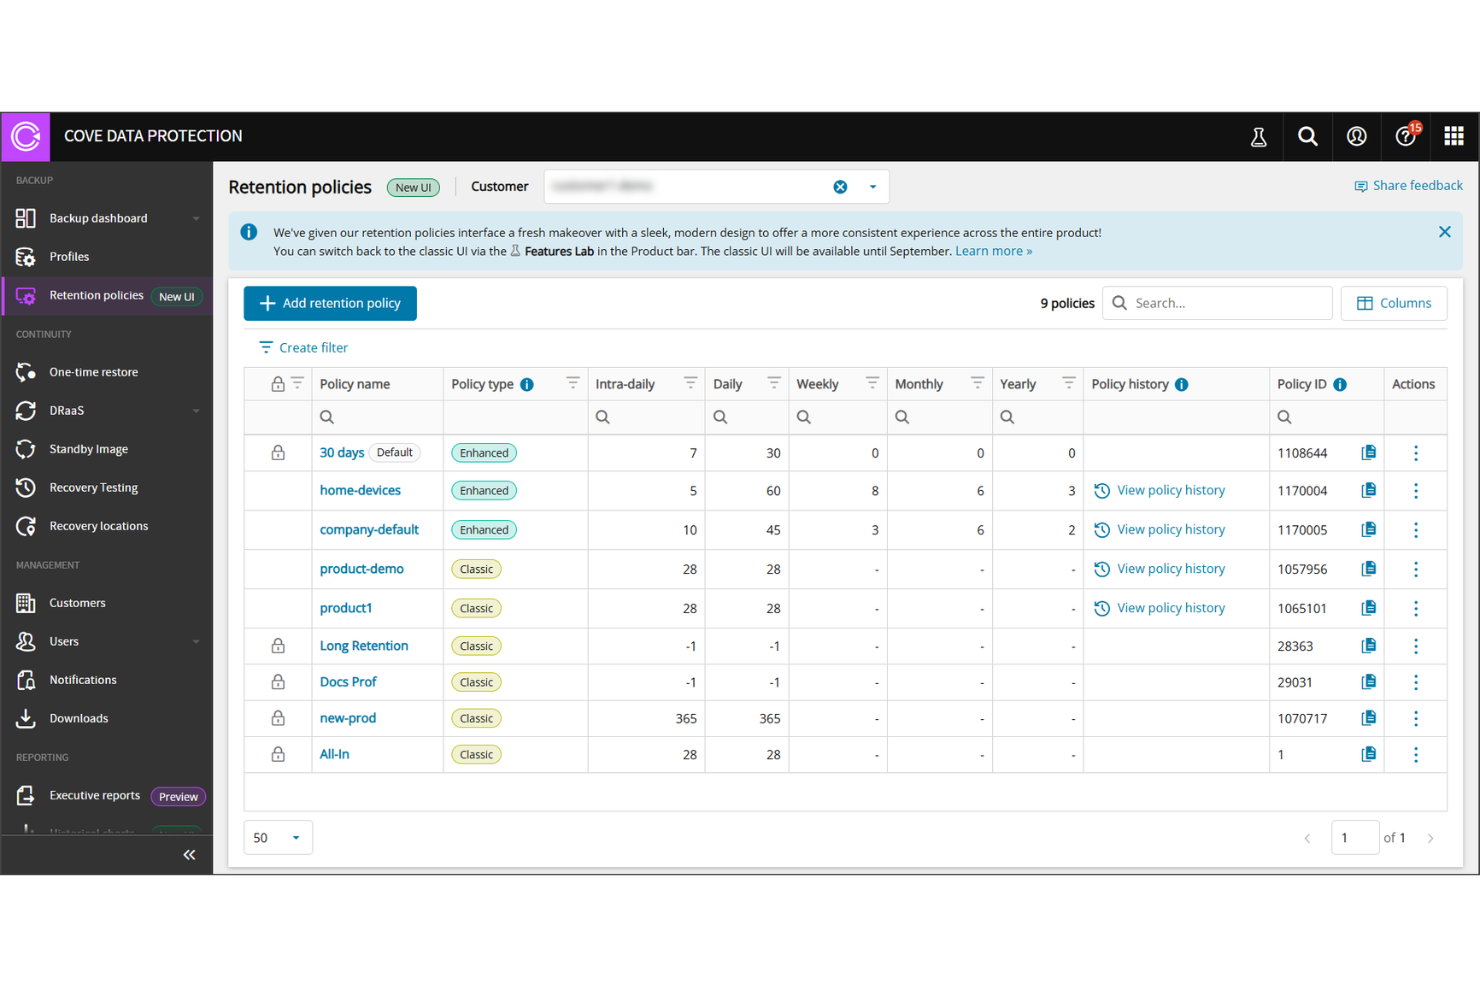Open the page size dropdown showing 50
The width and height of the screenshot is (1480, 987).
coord(277,837)
